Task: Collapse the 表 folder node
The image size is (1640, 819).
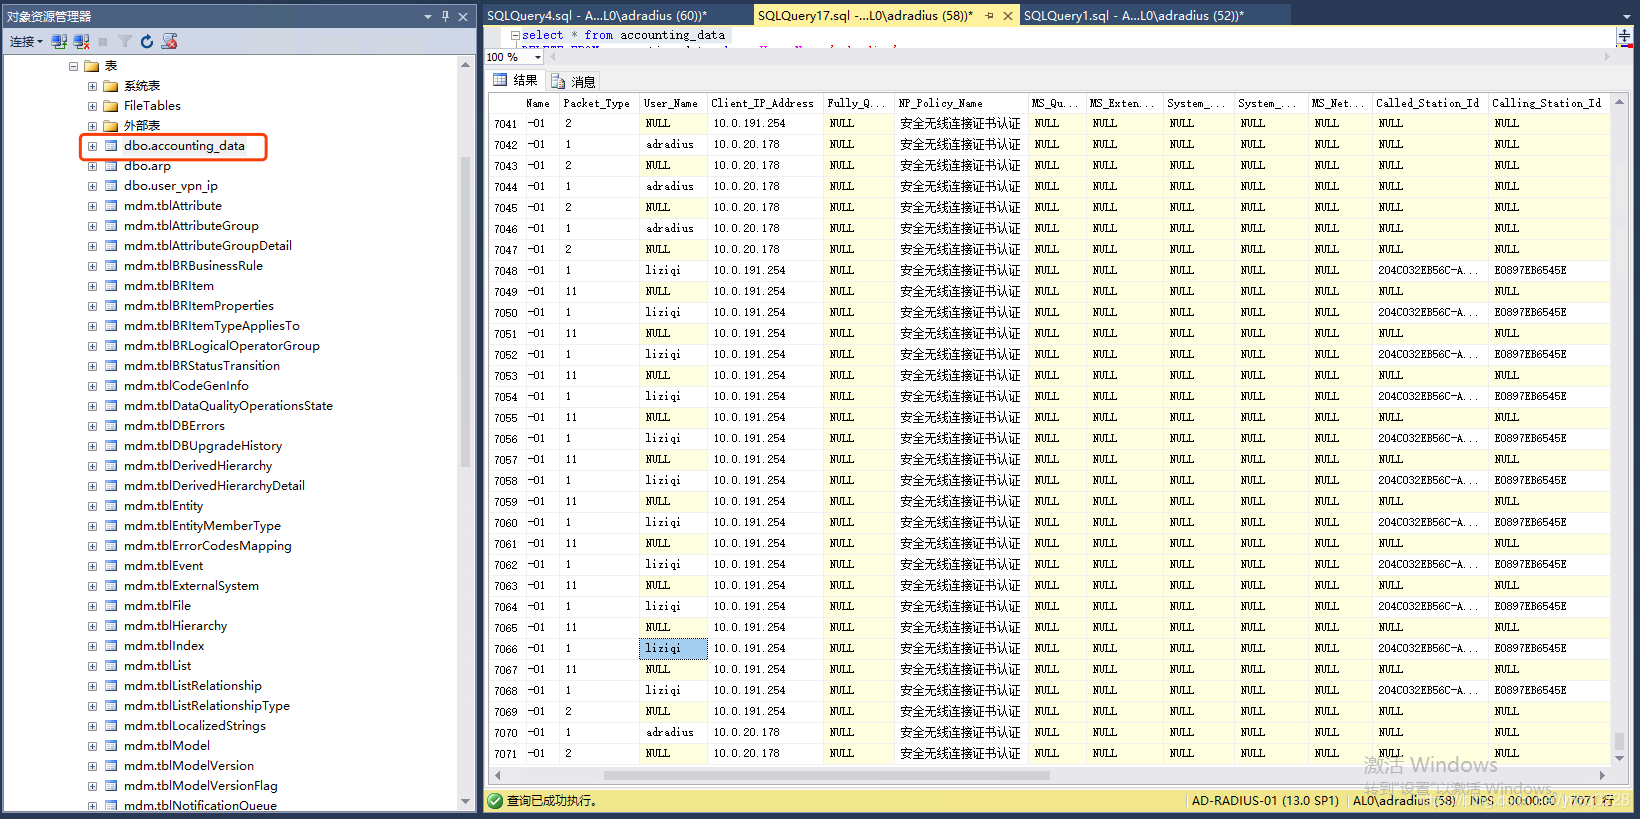Action: [x=73, y=66]
